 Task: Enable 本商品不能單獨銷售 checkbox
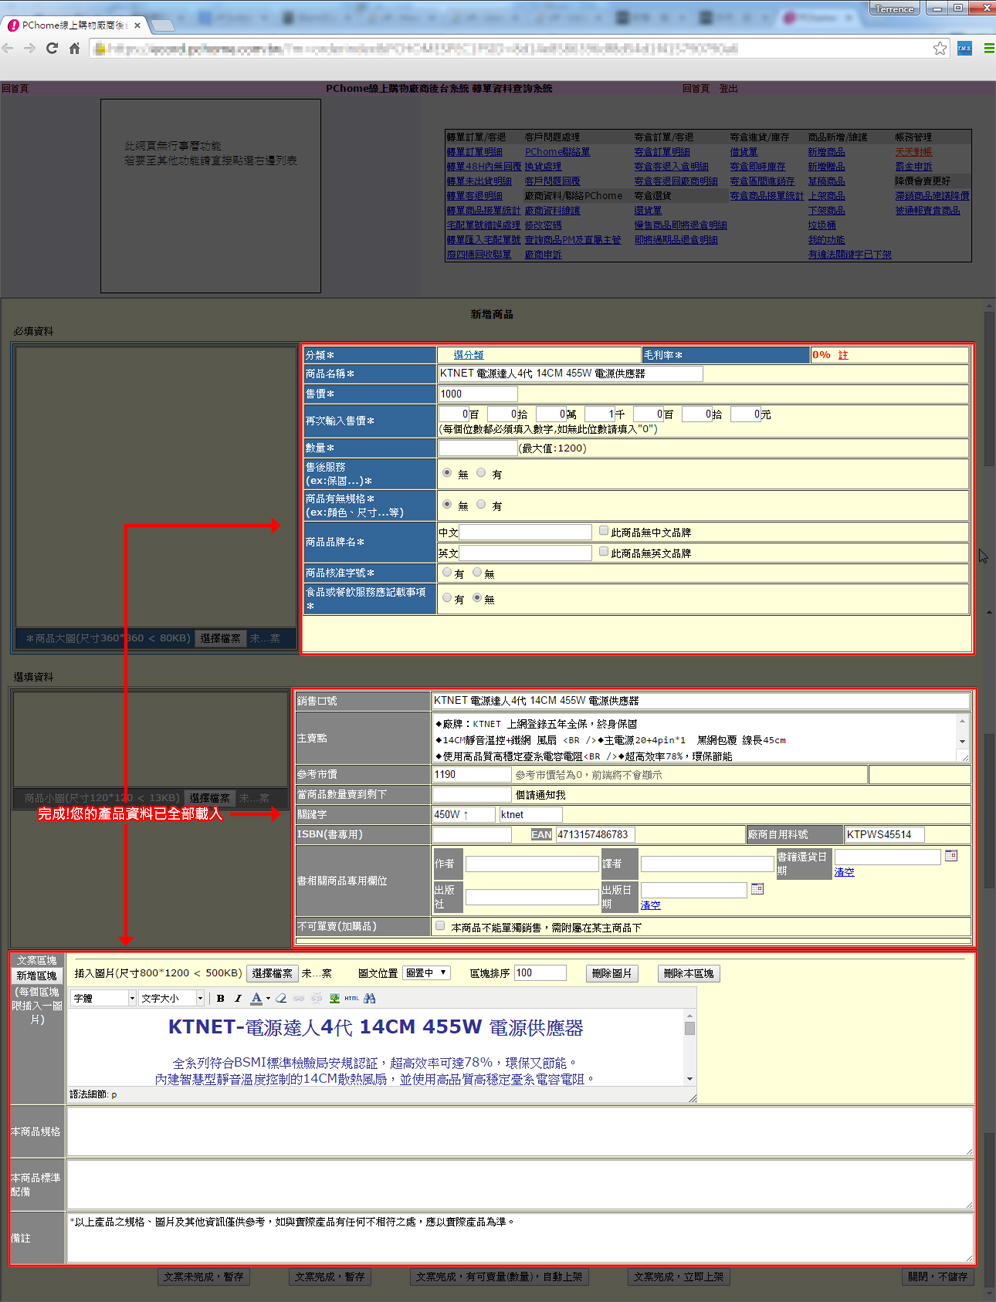pyautogui.click(x=440, y=926)
